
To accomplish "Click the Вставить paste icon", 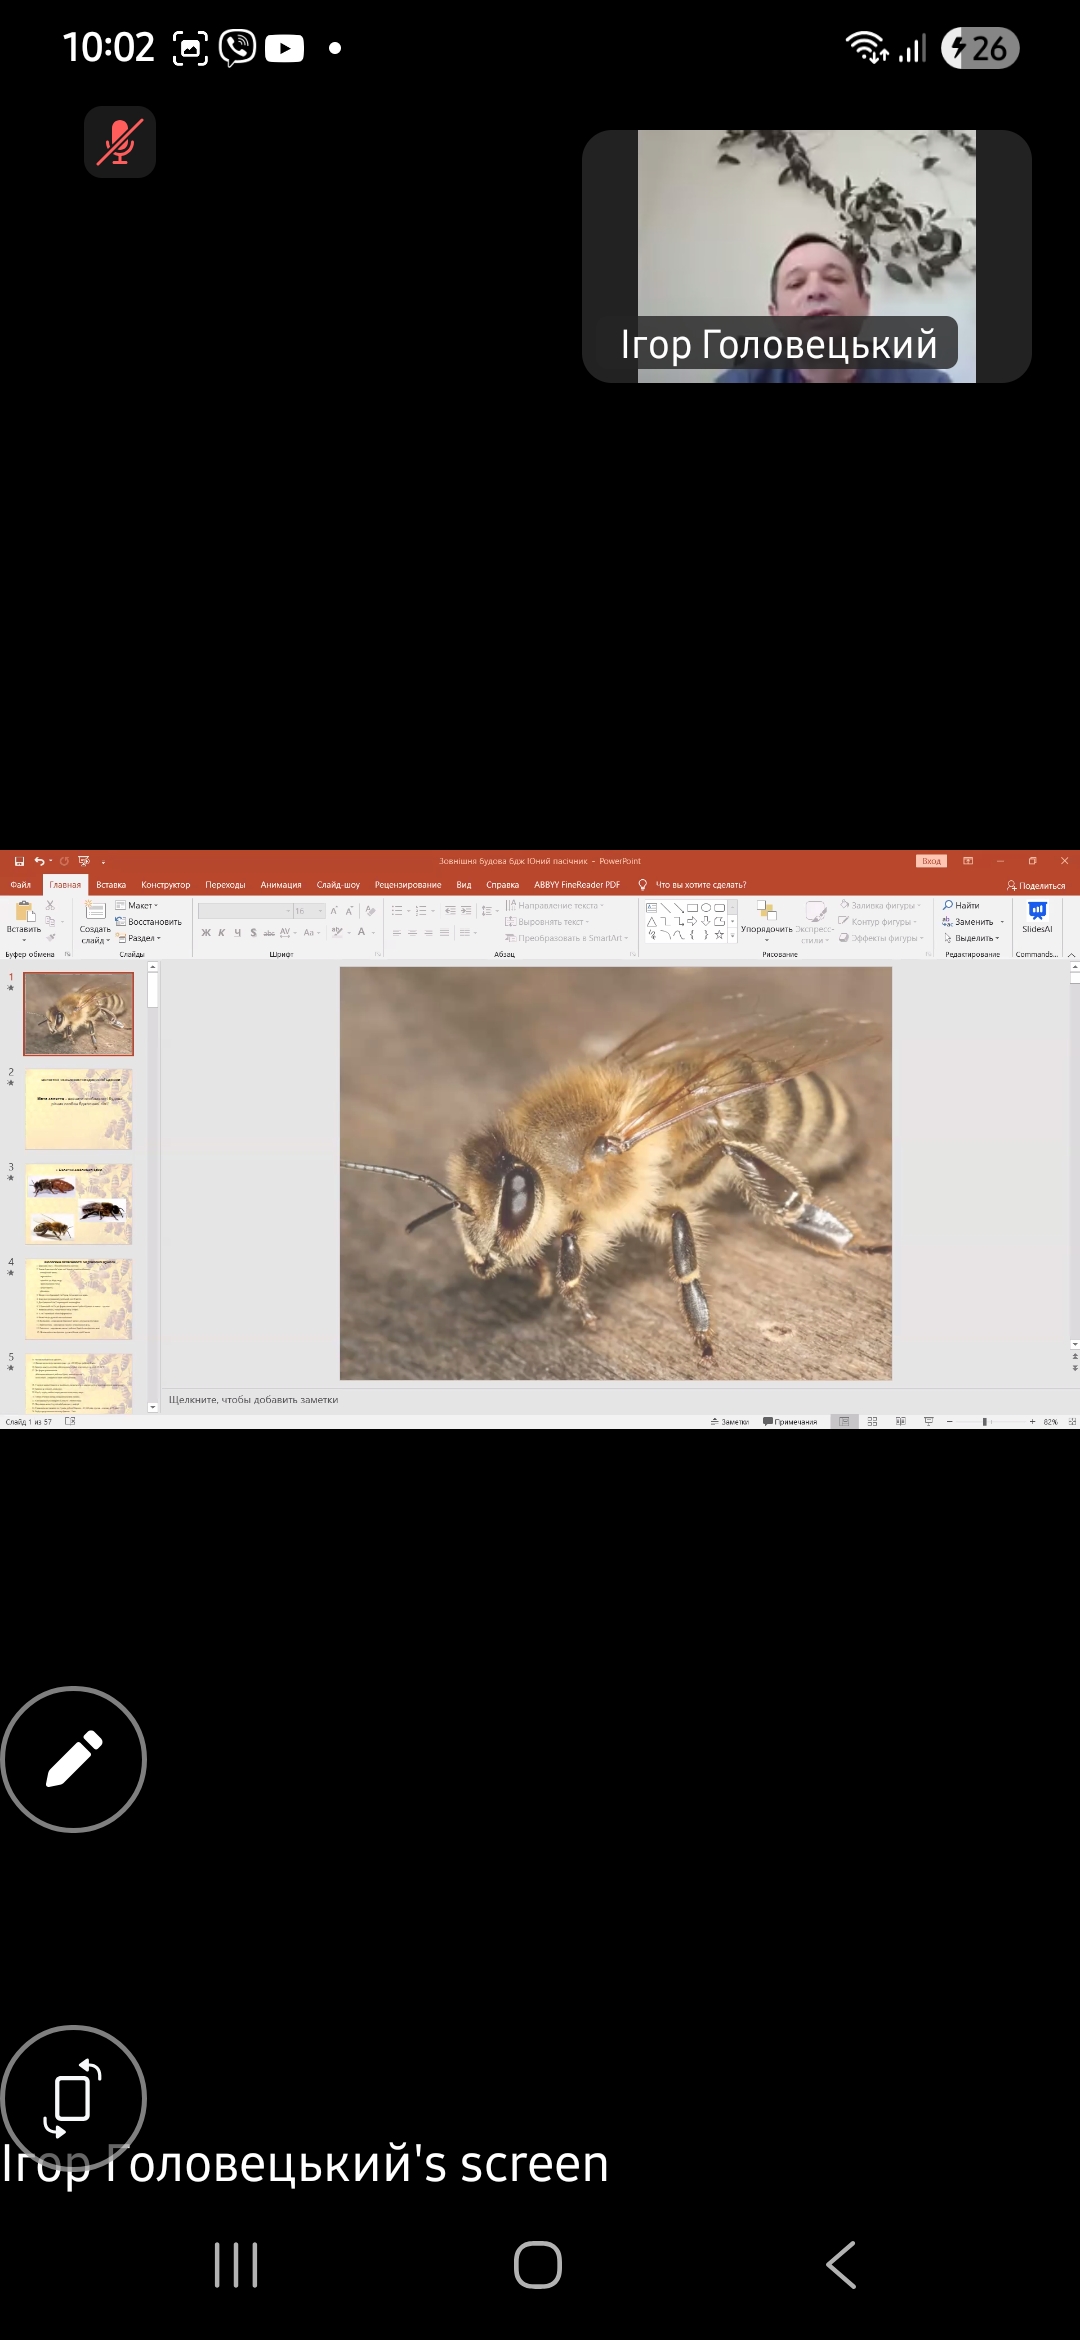I will click(x=24, y=912).
